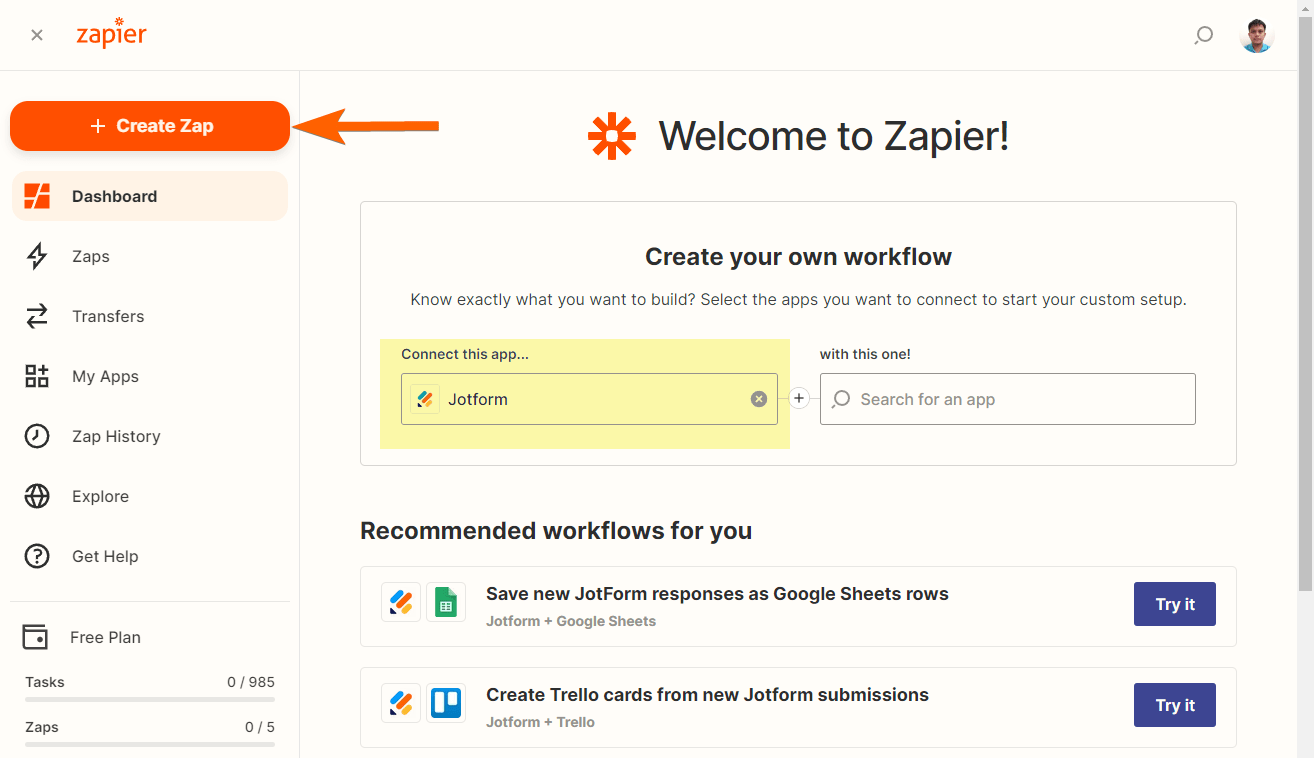The height and width of the screenshot is (758, 1314).
Task: Try the JotForm to Google Sheets workflow
Action: (1175, 604)
